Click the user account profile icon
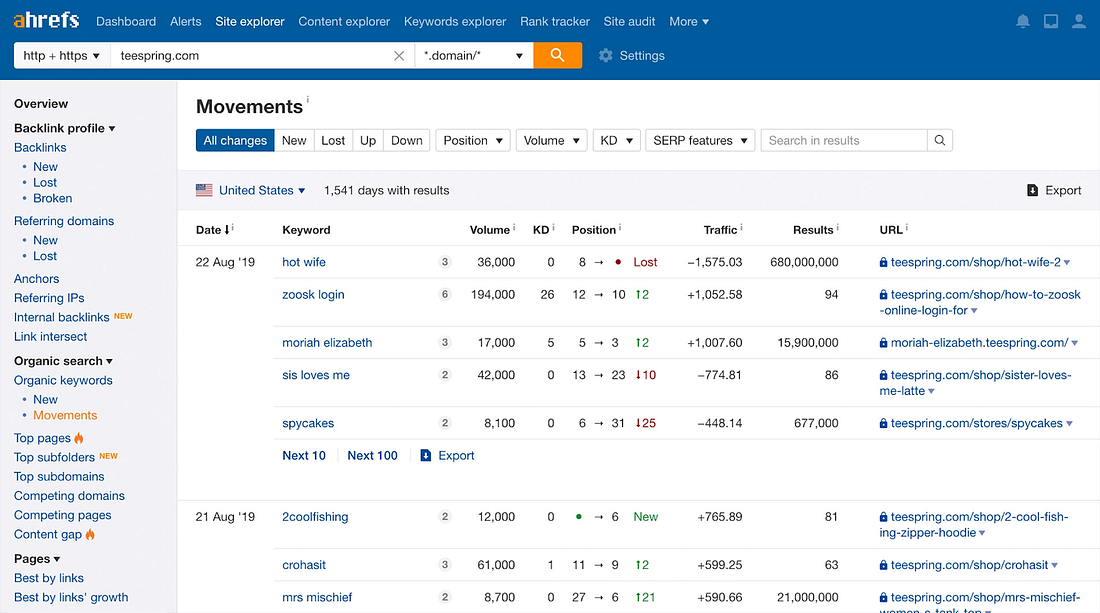The height and width of the screenshot is (613, 1100). click(1078, 21)
